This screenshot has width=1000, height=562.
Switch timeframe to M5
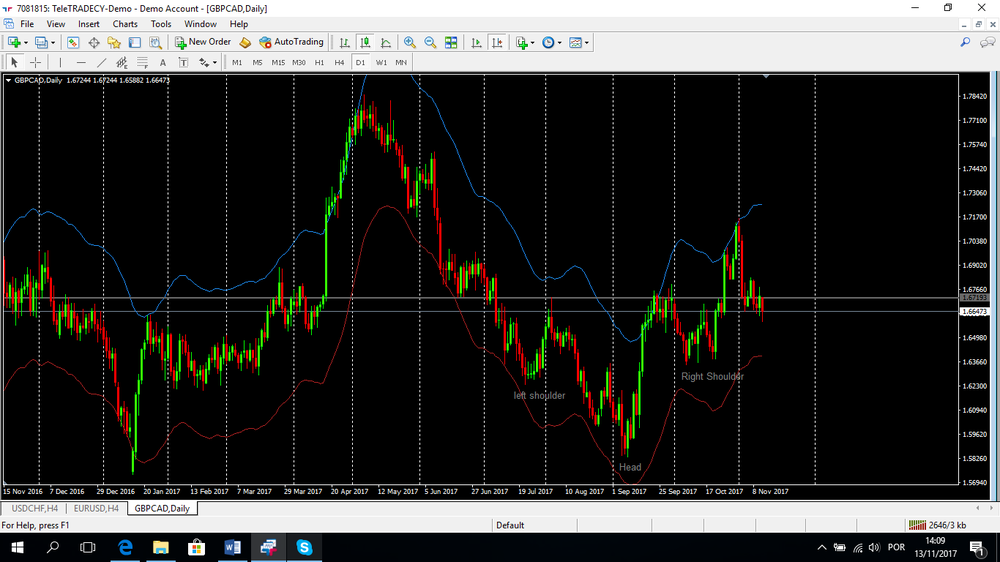pyautogui.click(x=257, y=63)
